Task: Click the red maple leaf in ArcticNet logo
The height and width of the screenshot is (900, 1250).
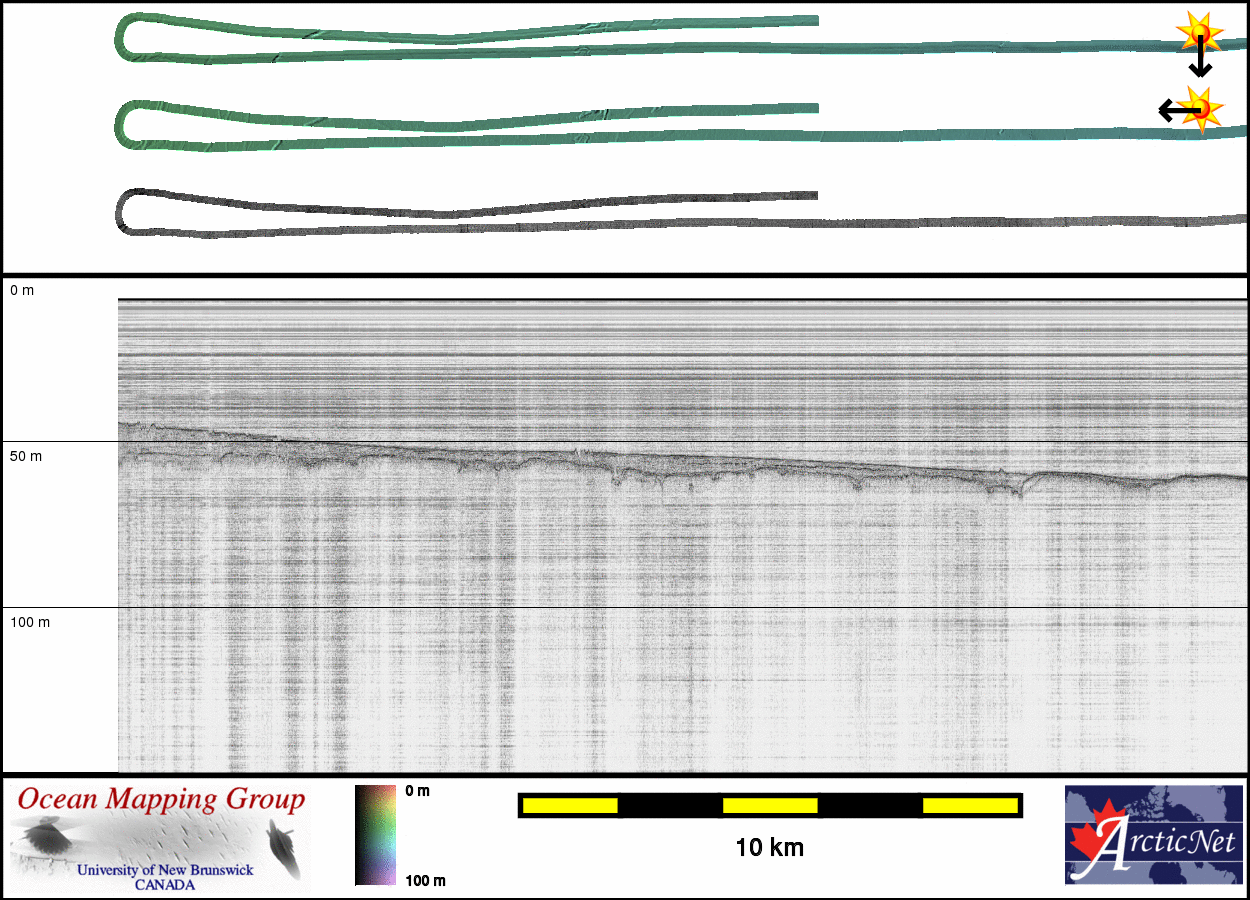Action: point(1092,845)
